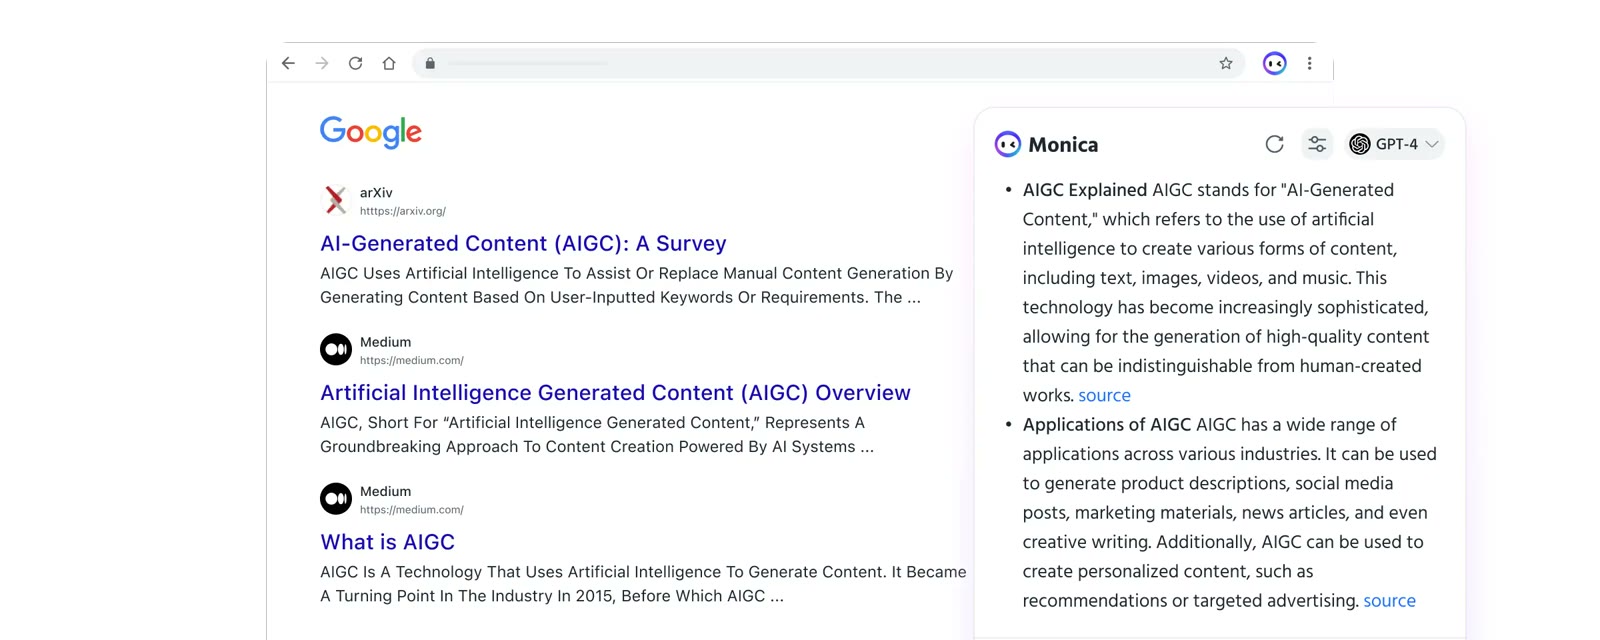Open the https://arxiv.org/ URL text

click(x=403, y=211)
